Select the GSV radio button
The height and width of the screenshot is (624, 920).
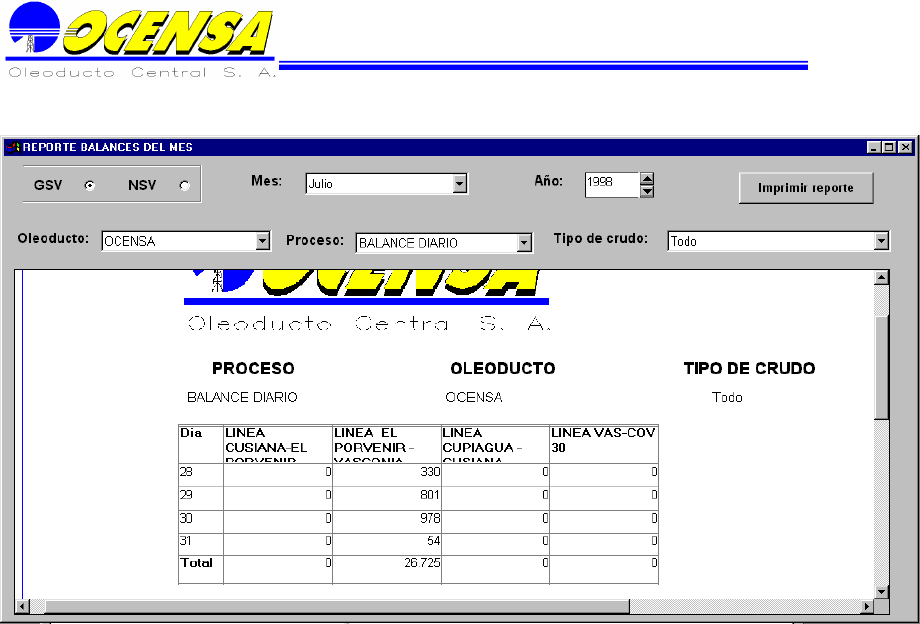(89, 185)
